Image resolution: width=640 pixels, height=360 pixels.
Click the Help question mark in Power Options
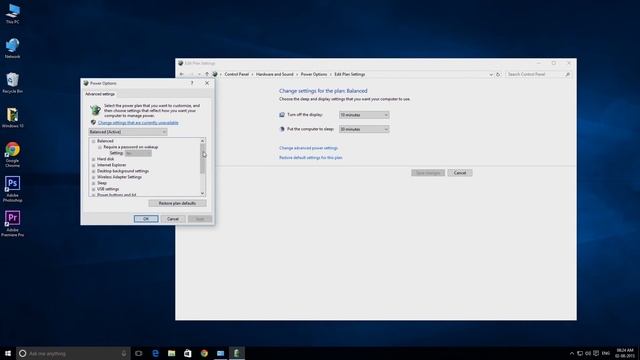(x=192, y=83)
